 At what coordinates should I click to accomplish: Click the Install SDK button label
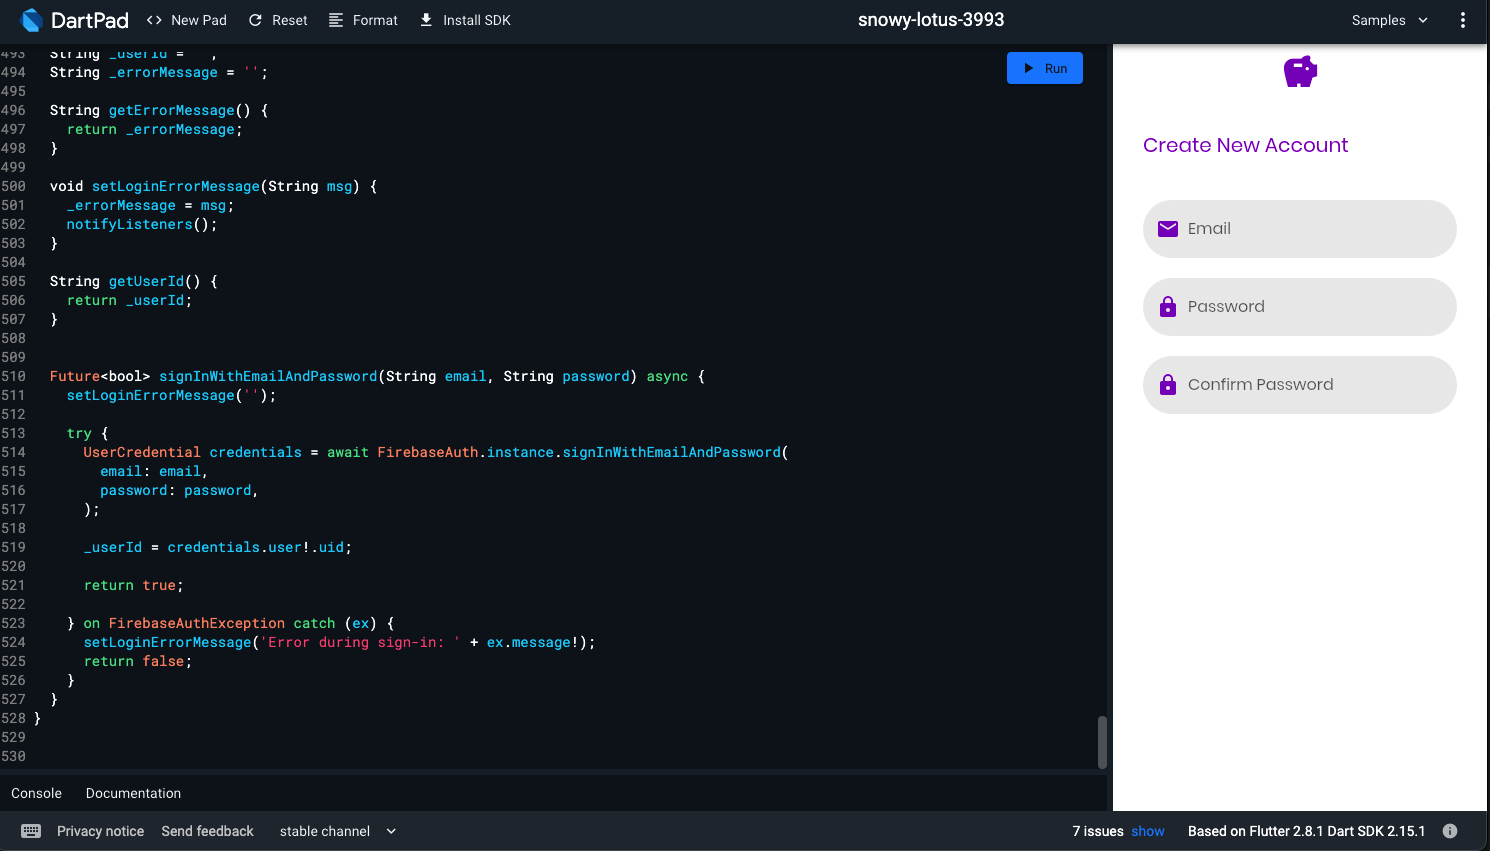[x=477, y=20]
